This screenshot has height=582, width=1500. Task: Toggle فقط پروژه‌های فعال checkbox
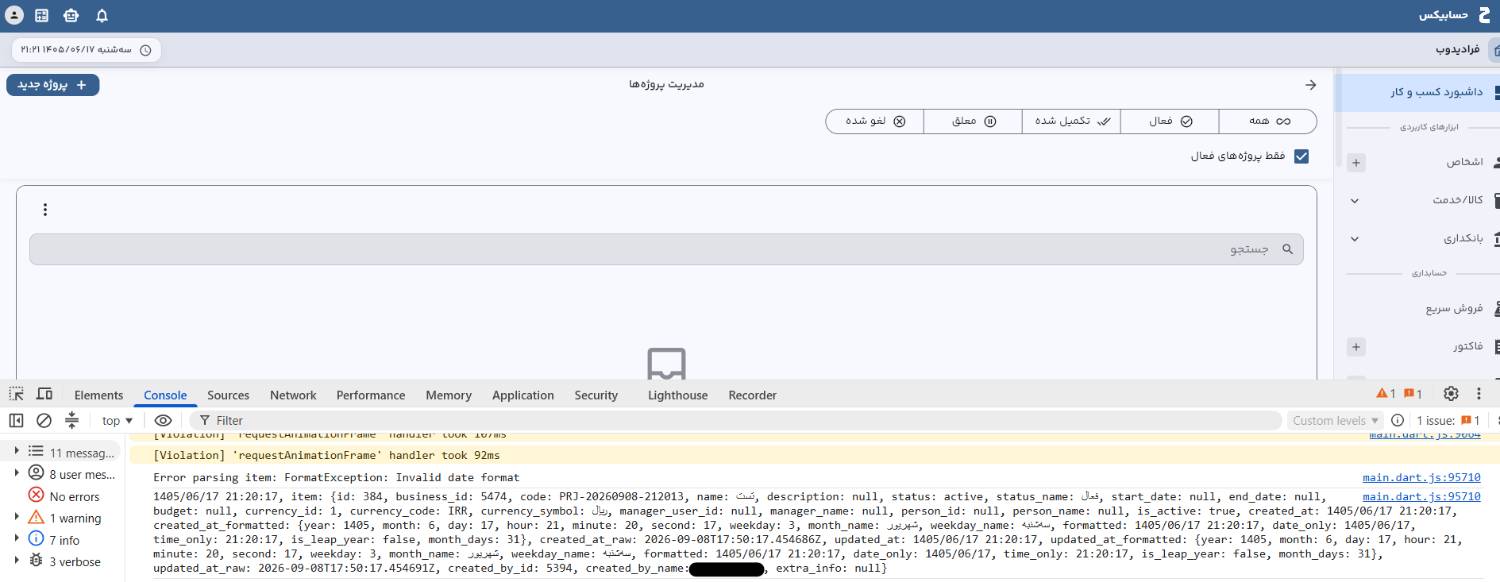[x=1301, y=156]
